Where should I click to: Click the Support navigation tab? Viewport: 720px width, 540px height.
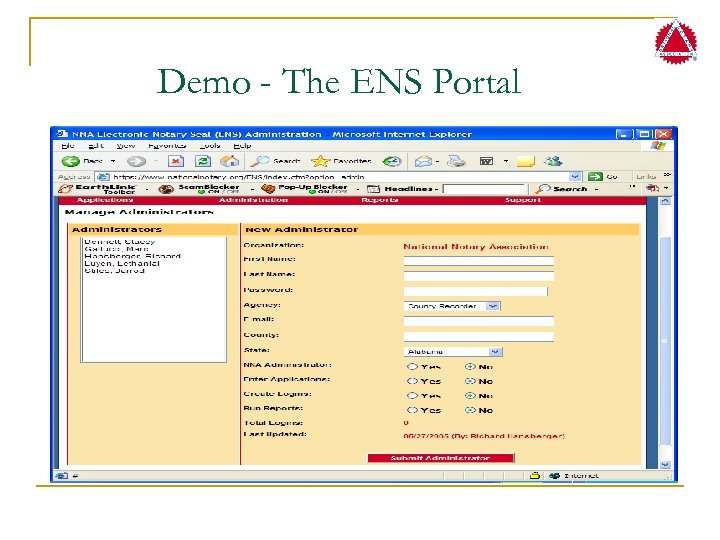(523, 200)
